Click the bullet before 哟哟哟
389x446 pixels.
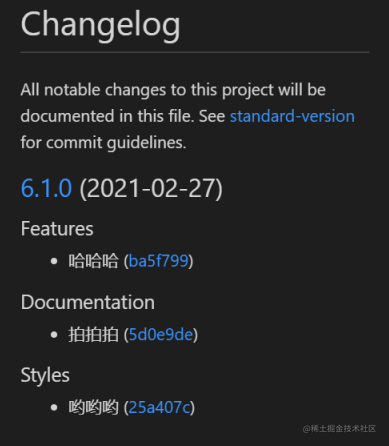(54, 407)
